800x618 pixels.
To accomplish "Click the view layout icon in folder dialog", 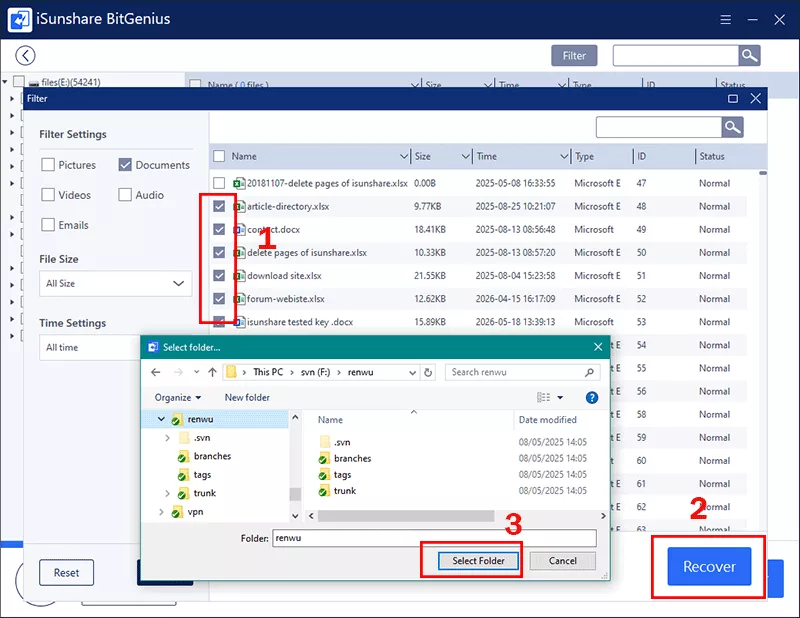I will [543, 397].
